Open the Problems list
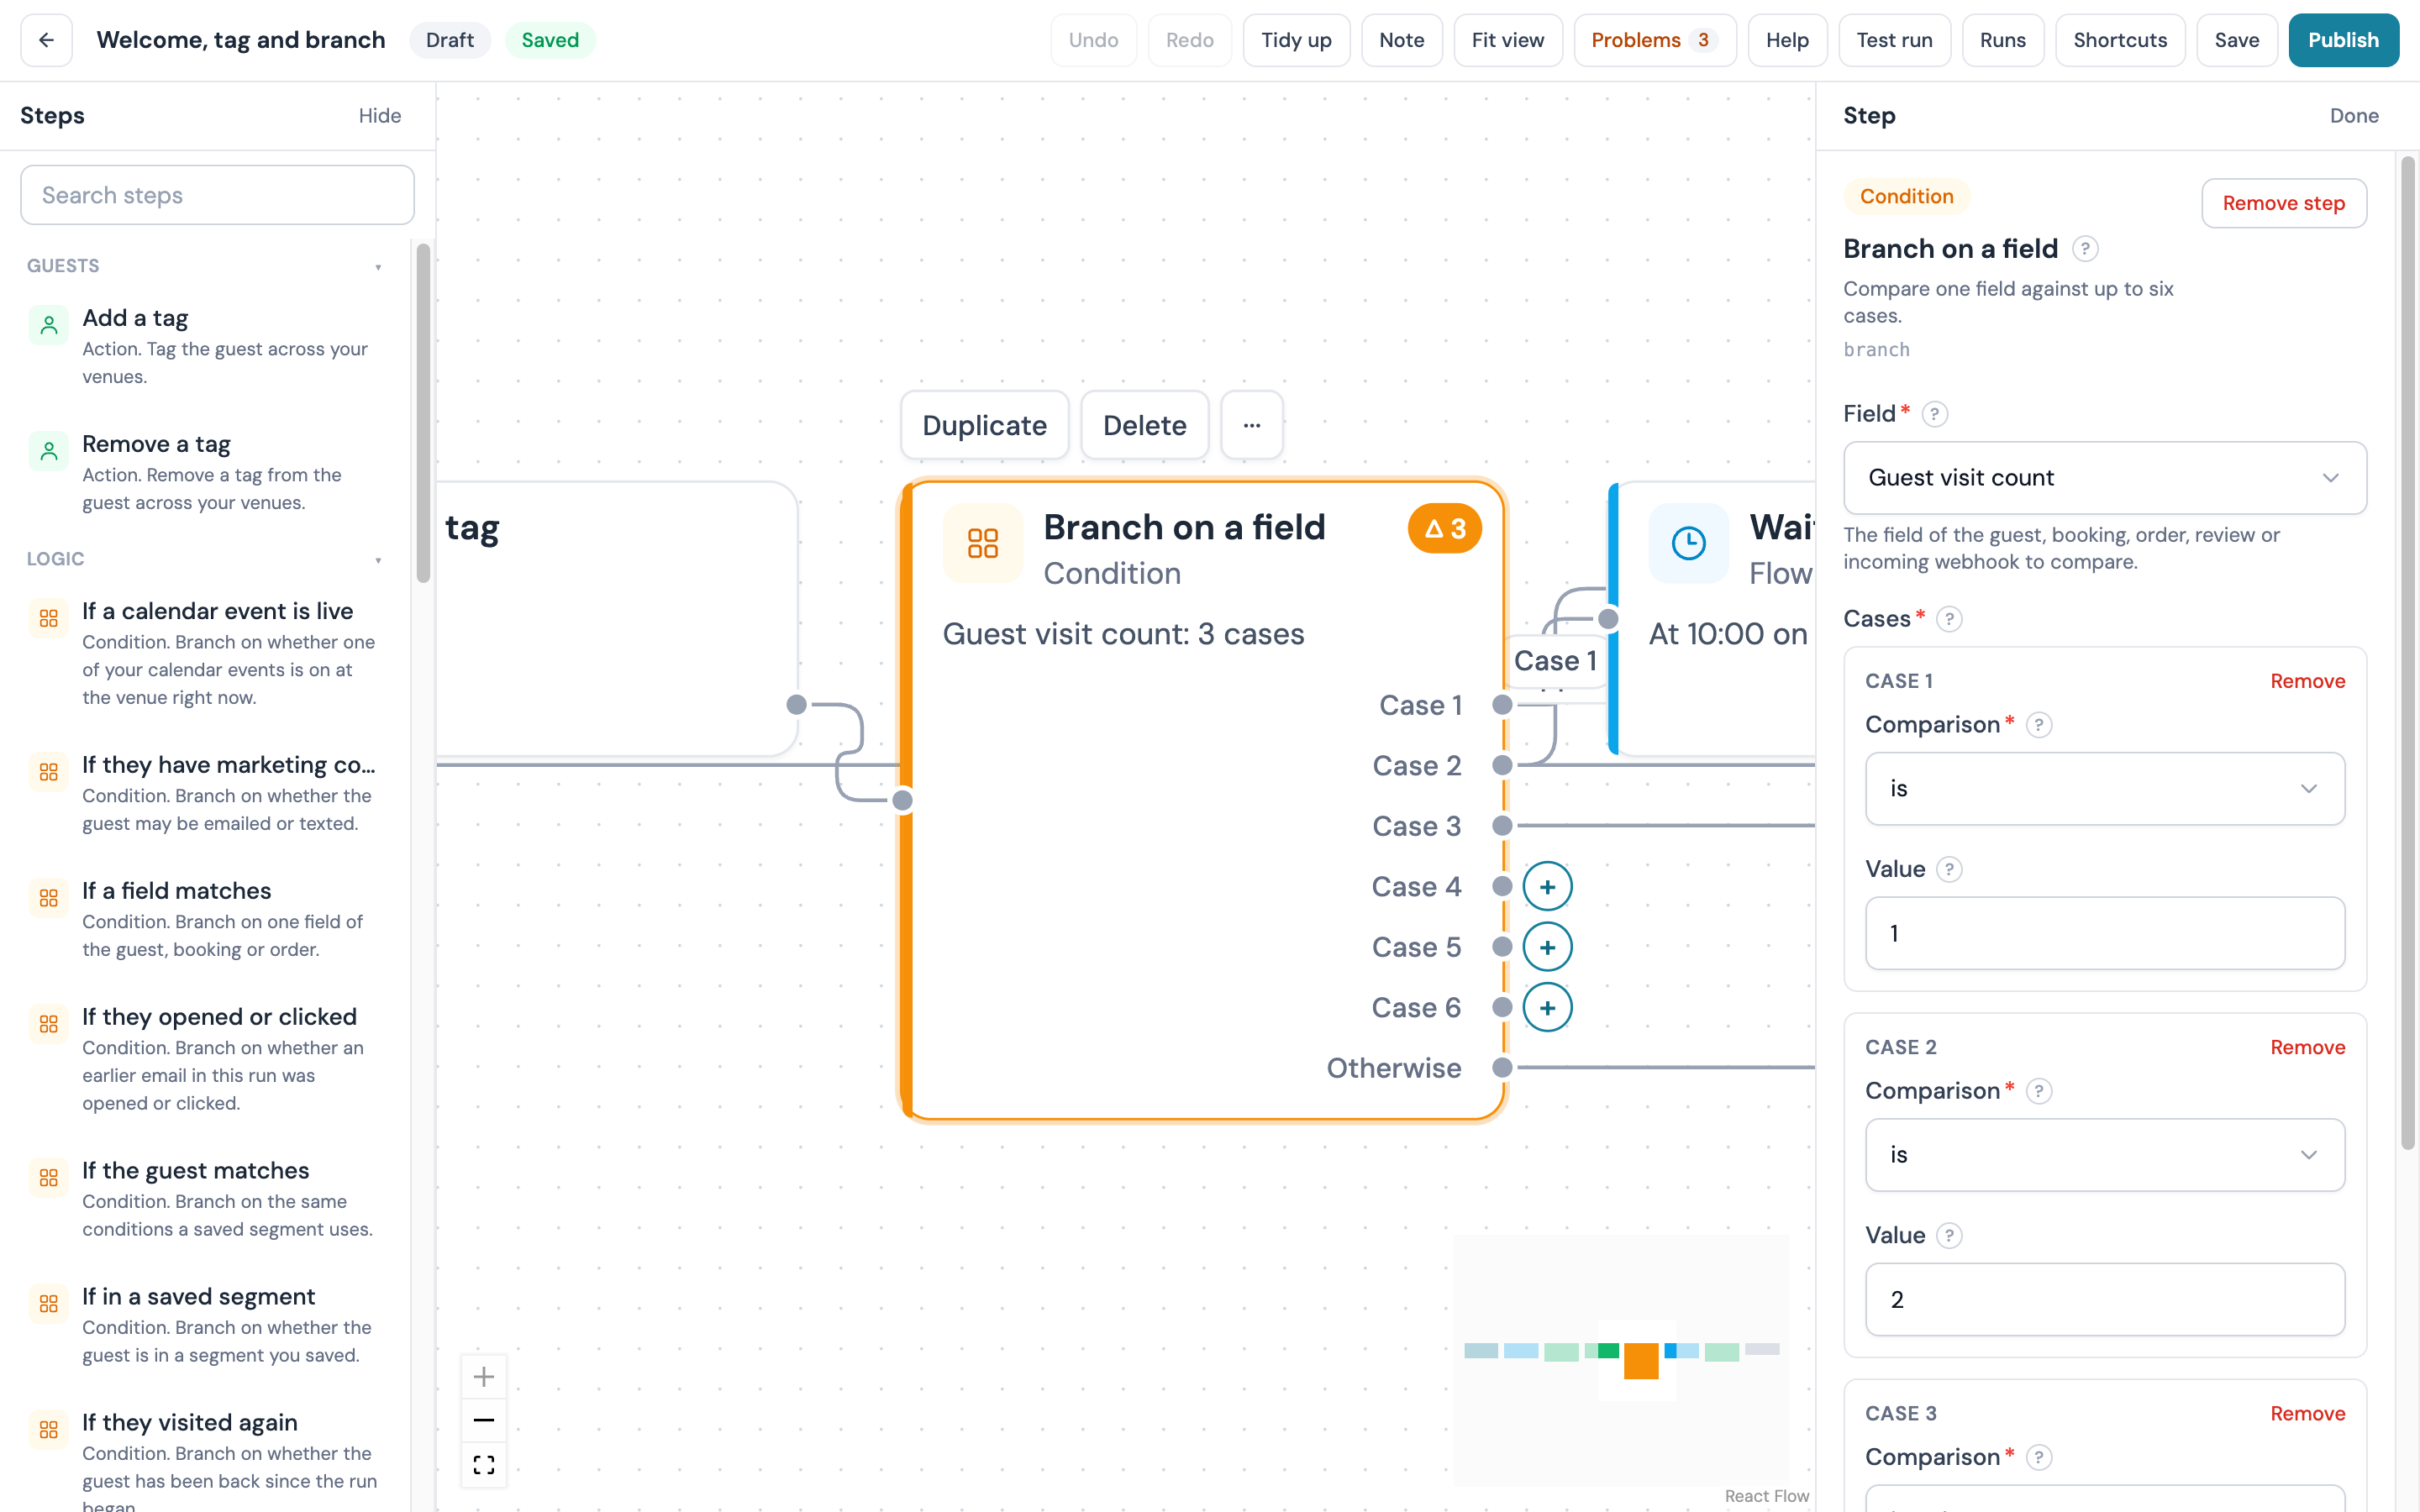Screen dimensions: 2420x1512 1655,40
